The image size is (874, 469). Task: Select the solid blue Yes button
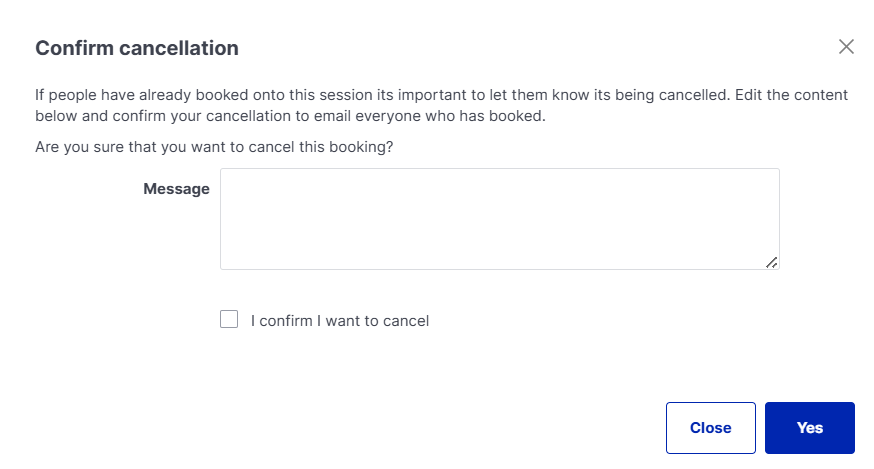pos(809,427)
